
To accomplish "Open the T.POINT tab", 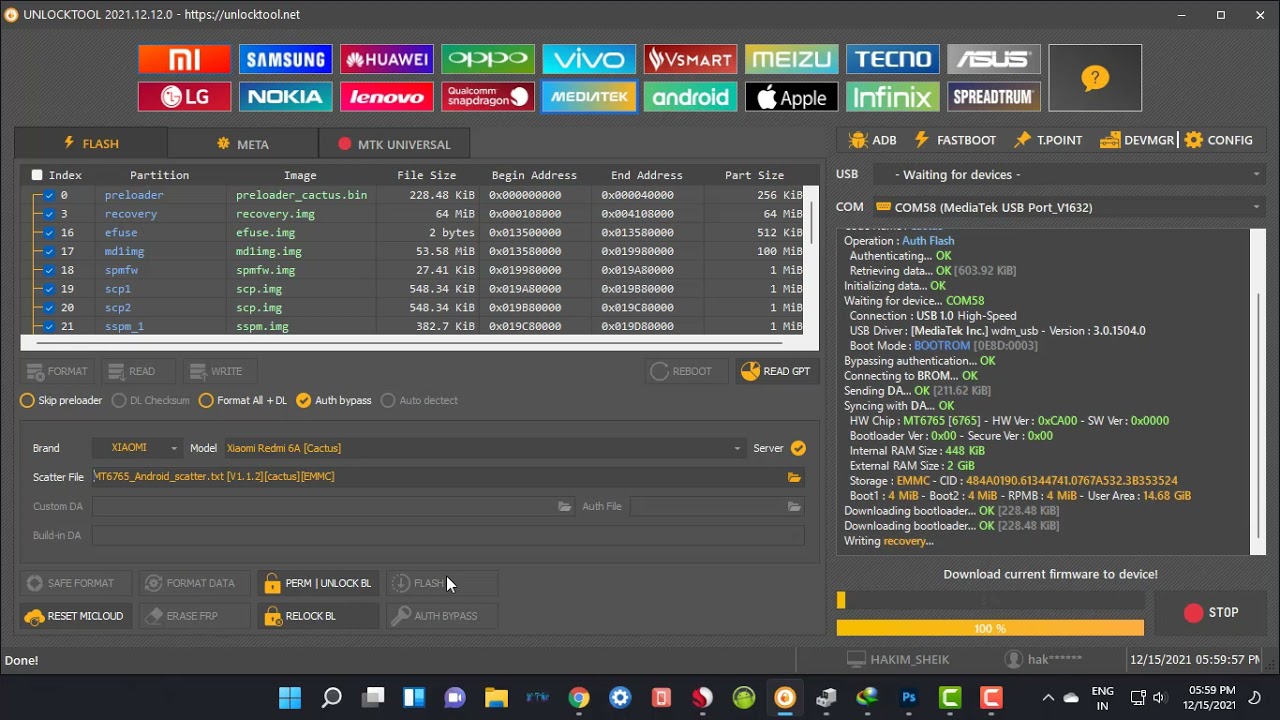I will click(1048, 140).
